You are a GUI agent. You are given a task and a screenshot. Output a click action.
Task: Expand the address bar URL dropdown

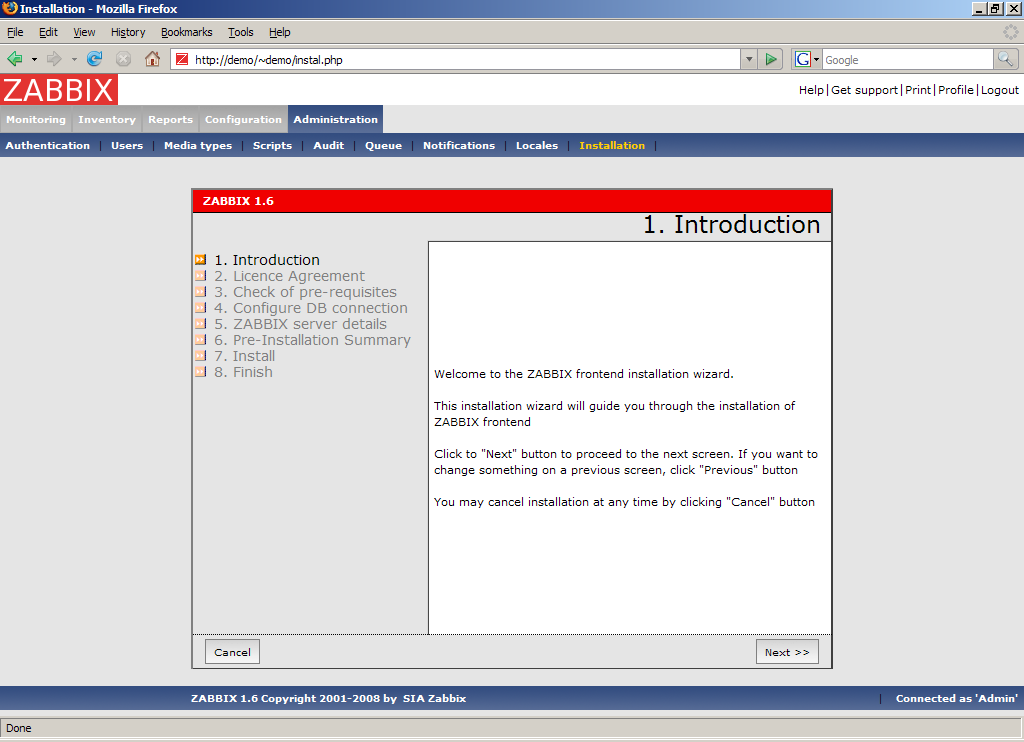click(749, 59)
